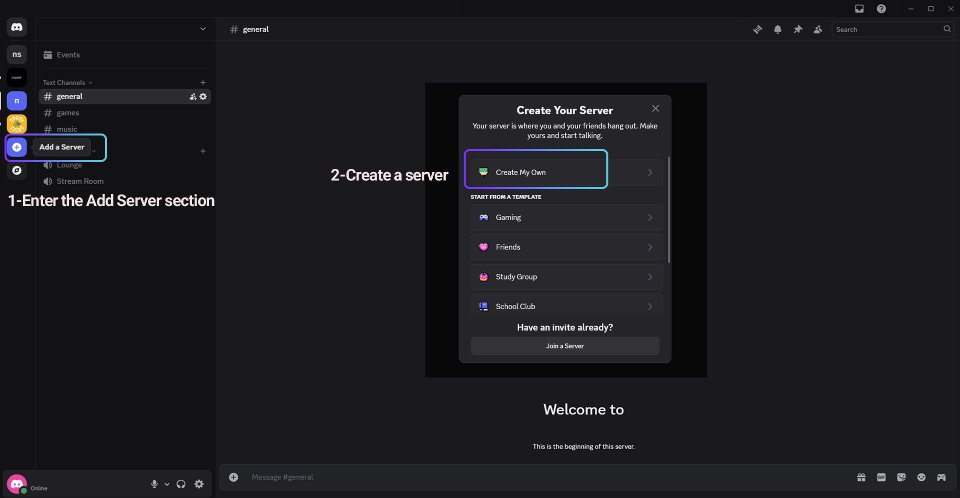The height and width of the screenshot is (498, 960).
Task: Click the search magnifier icon
Action: (x=947, y=29)
